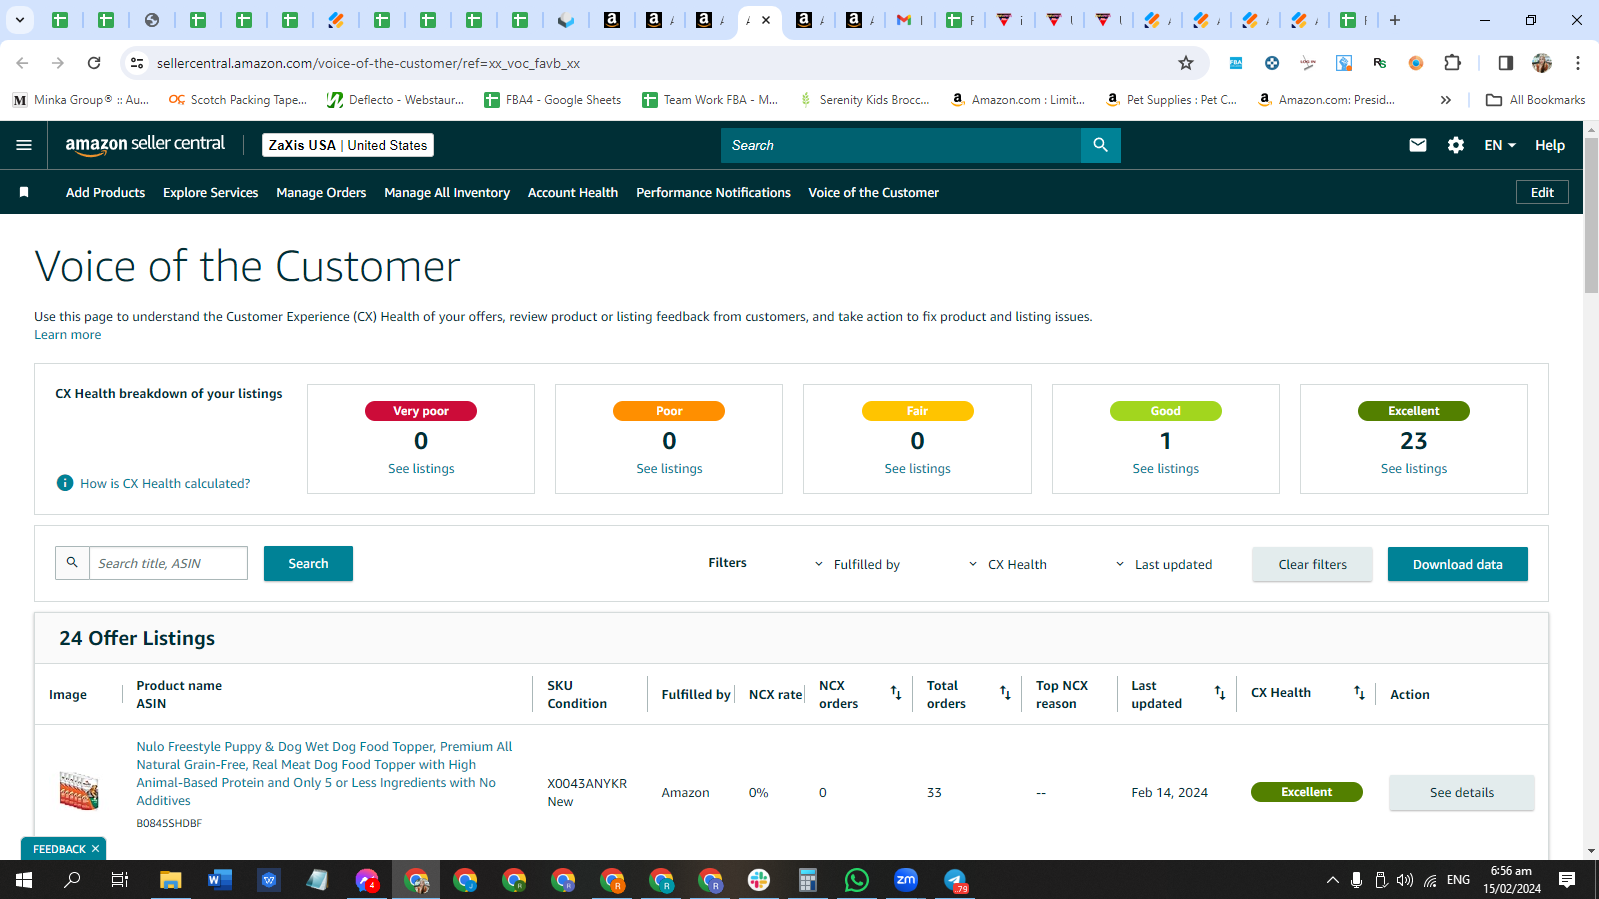Open the Windows Start menu
1599x899 pixels.
click(x=24, y=880)
